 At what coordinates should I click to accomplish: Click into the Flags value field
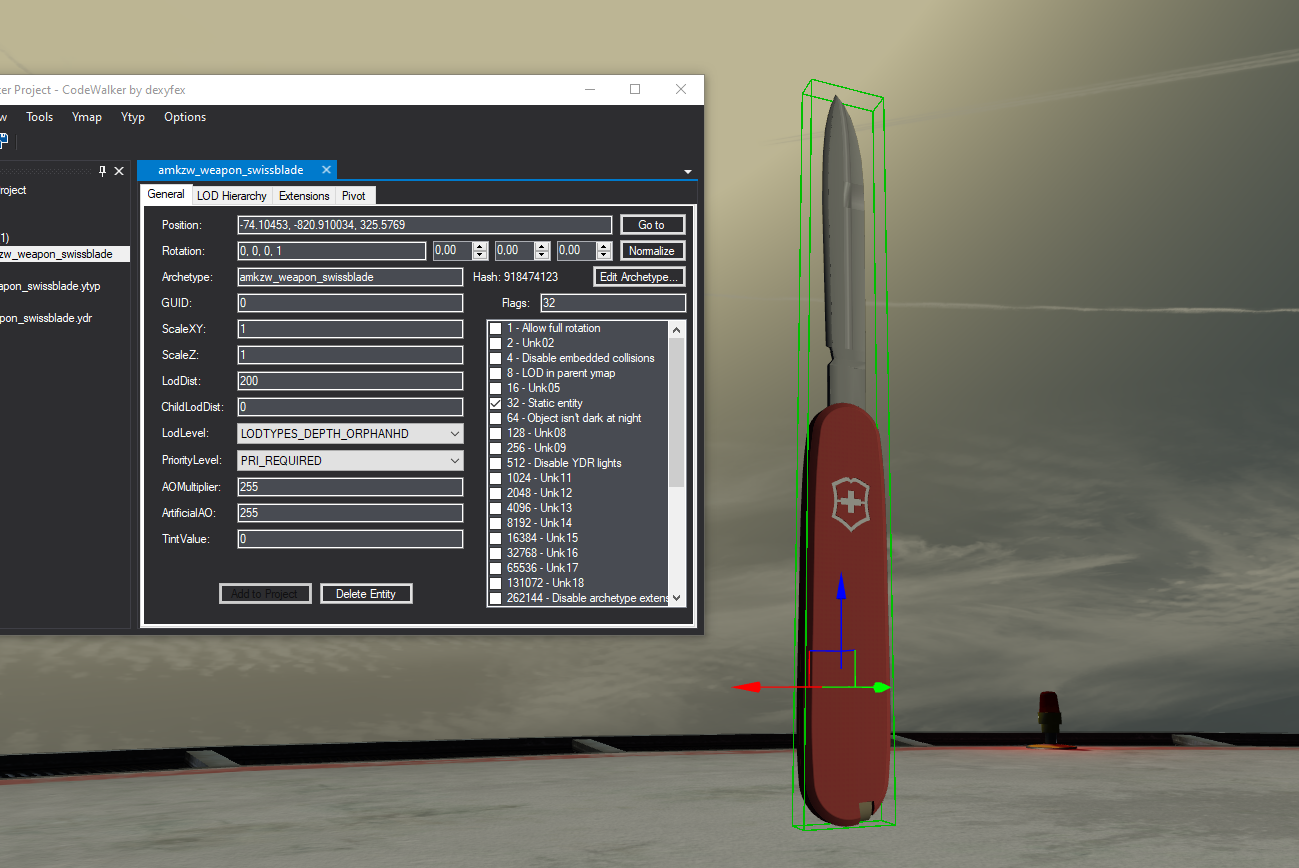613,303
